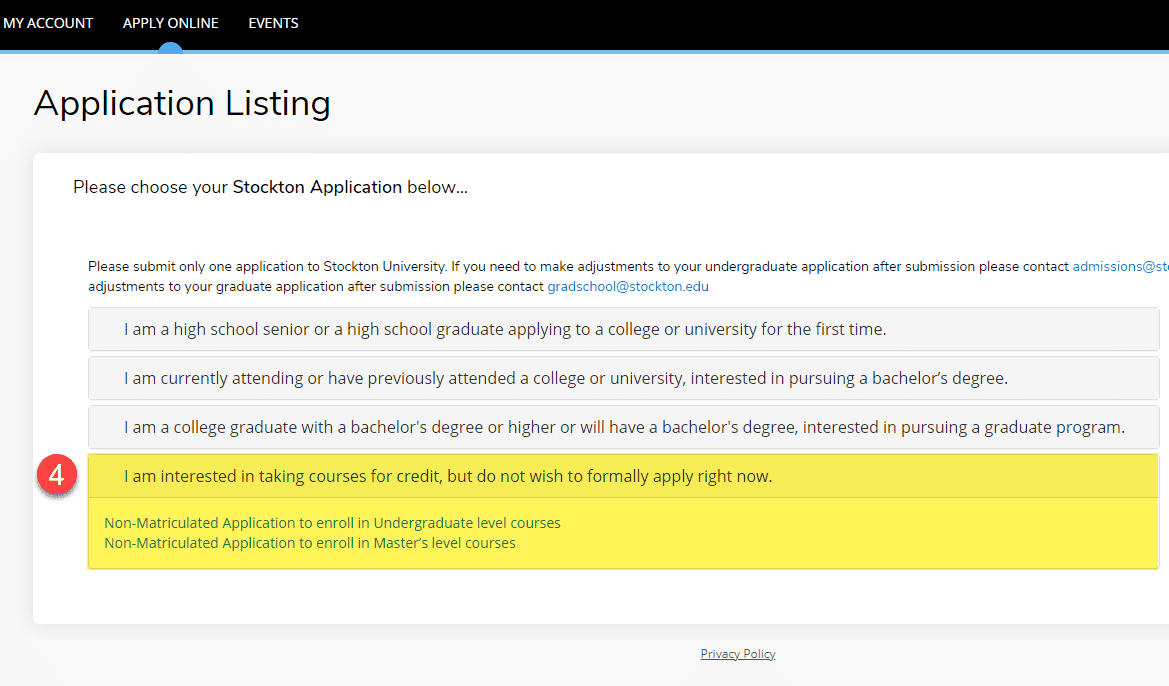
Task: Open the MY ACCOUNT menu item
Action: click(x=48, y=23)
